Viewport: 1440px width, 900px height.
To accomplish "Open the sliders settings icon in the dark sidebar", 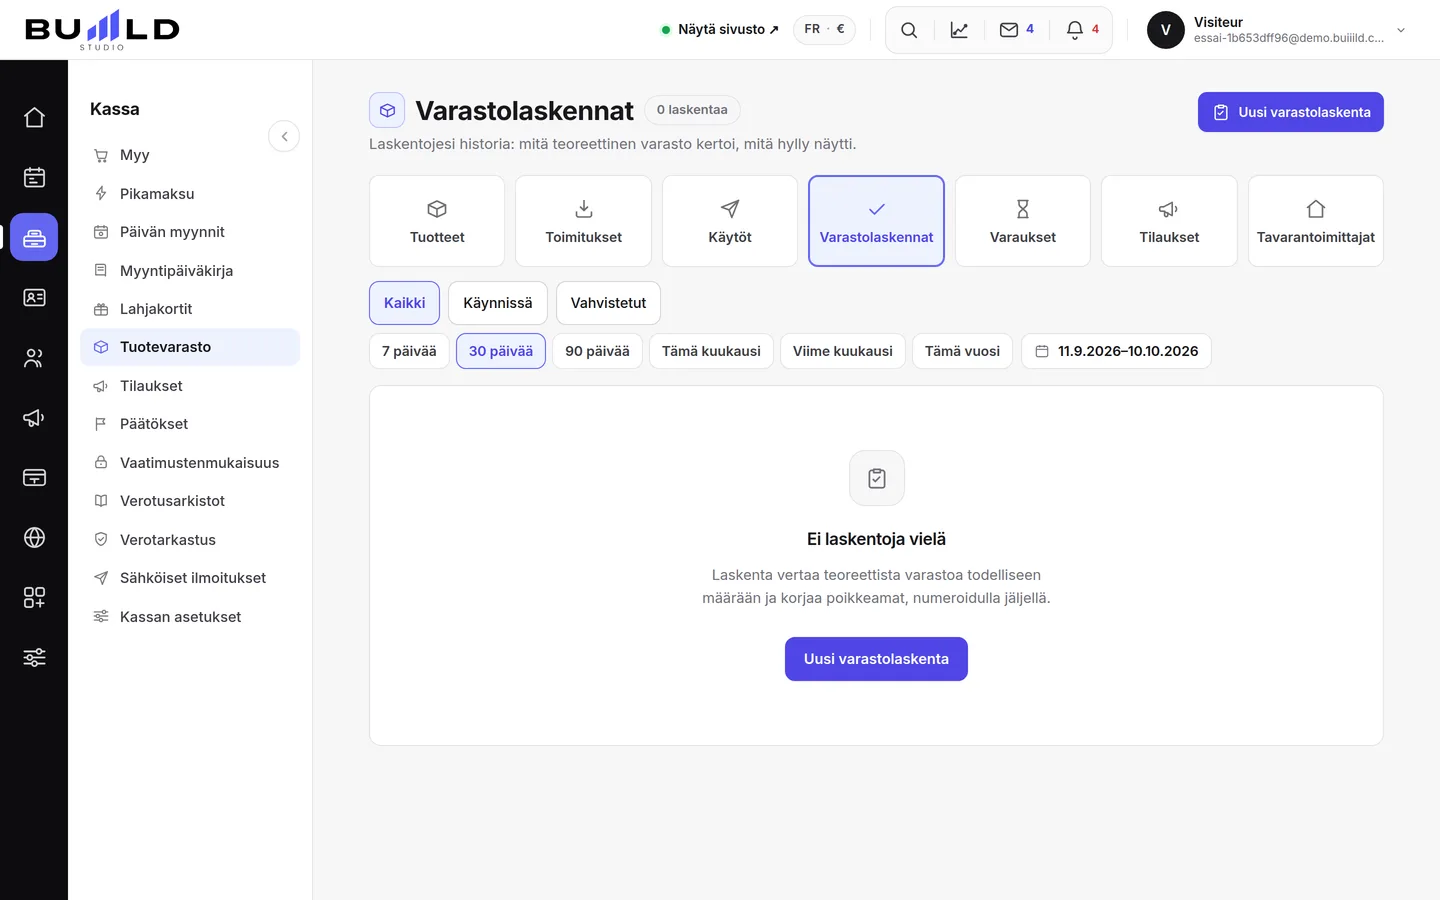I will [34, 657].
